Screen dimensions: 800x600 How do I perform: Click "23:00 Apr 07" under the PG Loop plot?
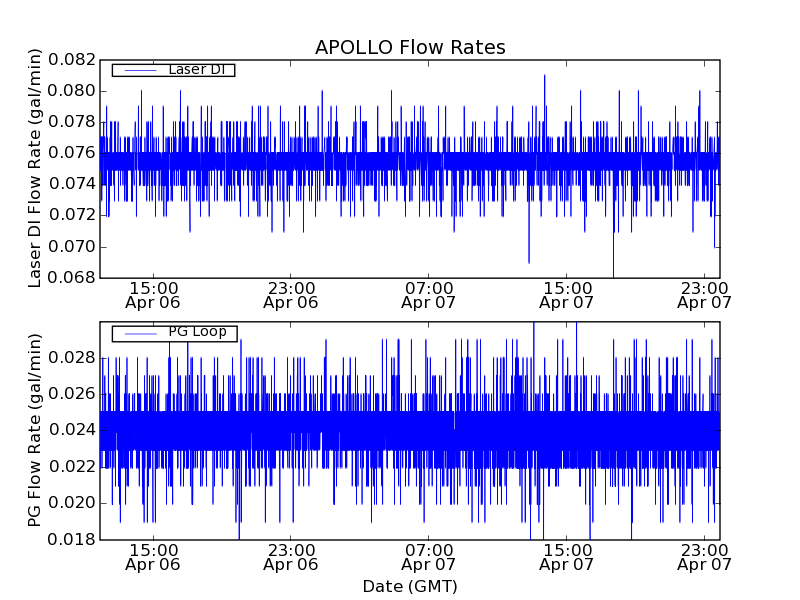(705, 557)
